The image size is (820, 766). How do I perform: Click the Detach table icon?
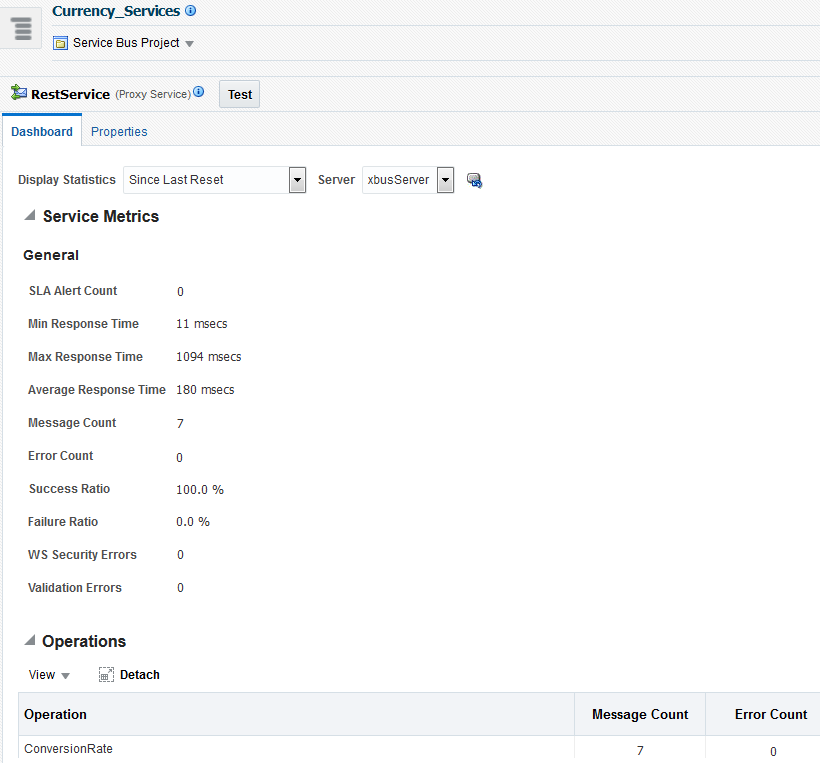coord(106,675)
